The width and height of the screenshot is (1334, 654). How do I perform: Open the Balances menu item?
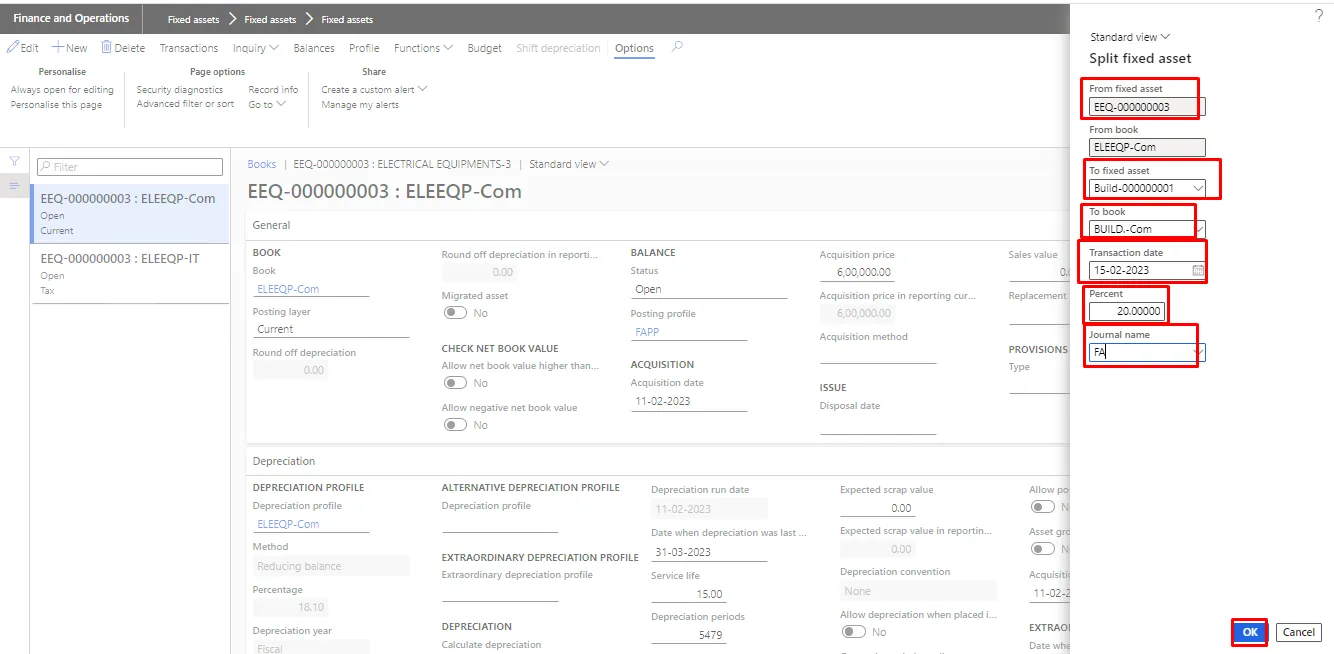[314, 48]
